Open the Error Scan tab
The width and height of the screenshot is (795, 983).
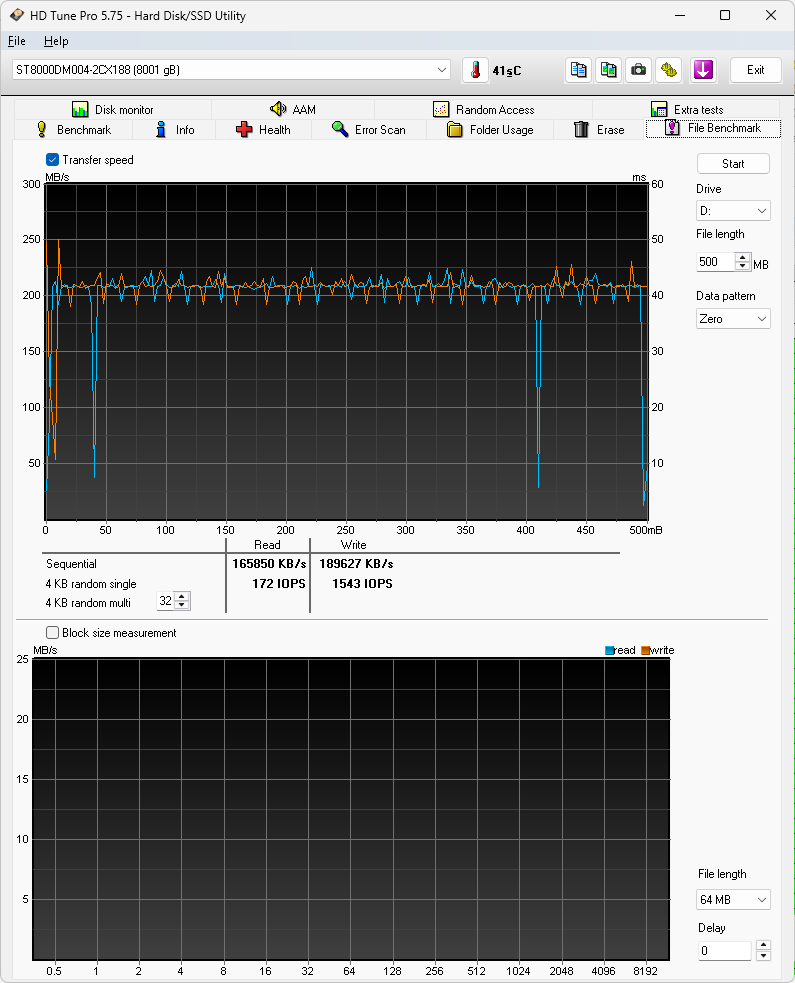[369, 130]
